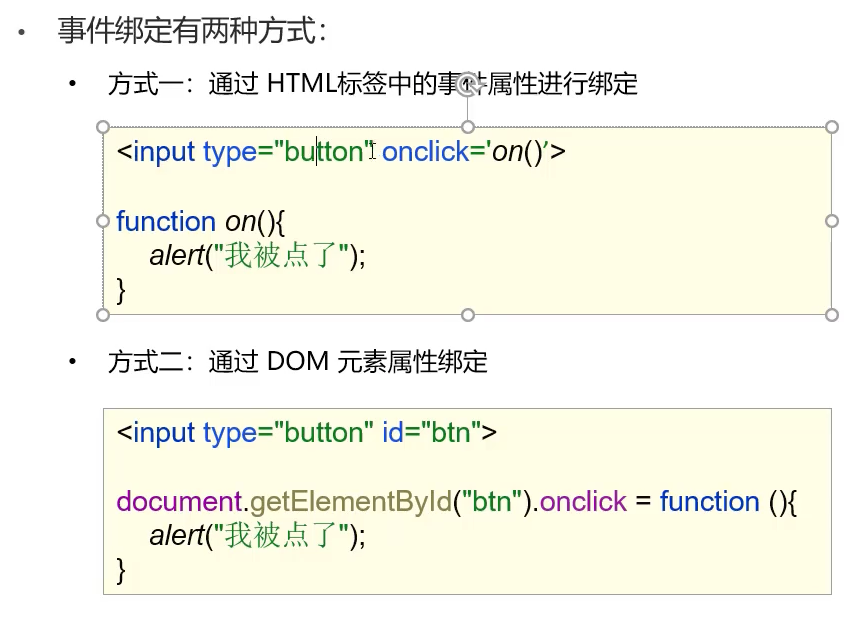866x620 pixels.
Task: Click the bottom-left resize handle of the selected text box
Action: (103, 315)
